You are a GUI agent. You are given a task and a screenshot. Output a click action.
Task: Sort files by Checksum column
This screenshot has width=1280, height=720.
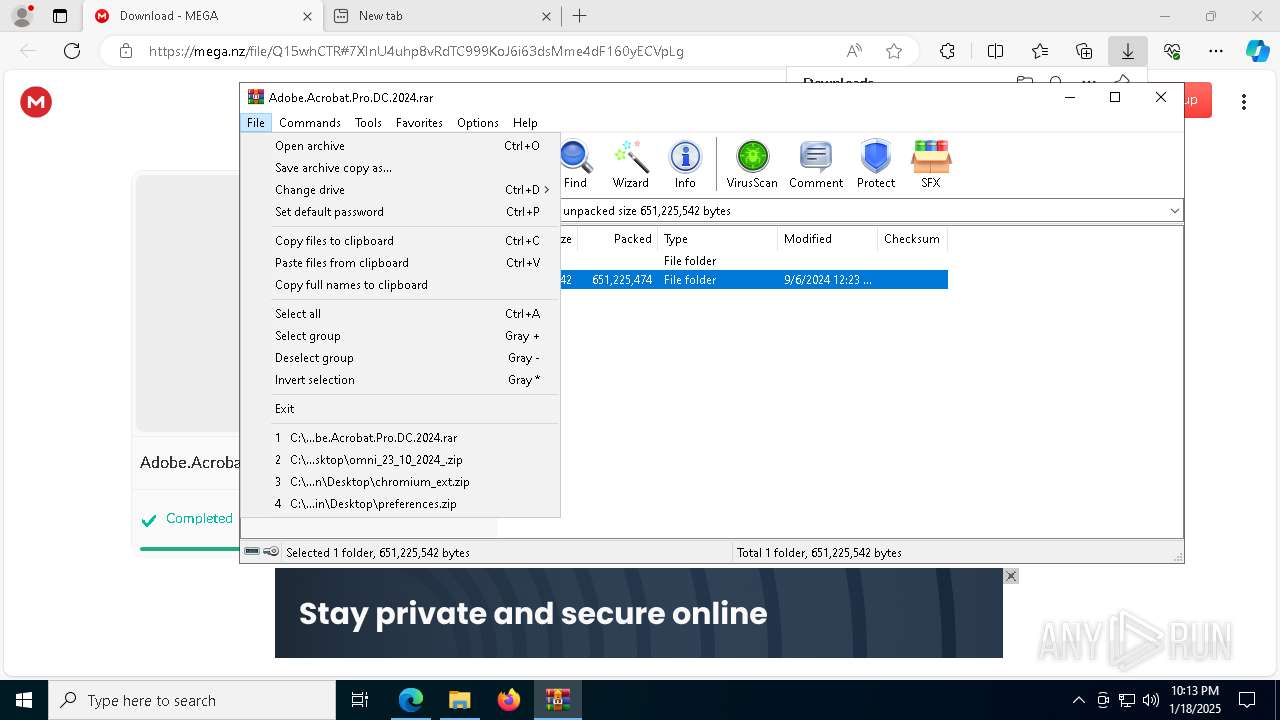tap(912, 239)
